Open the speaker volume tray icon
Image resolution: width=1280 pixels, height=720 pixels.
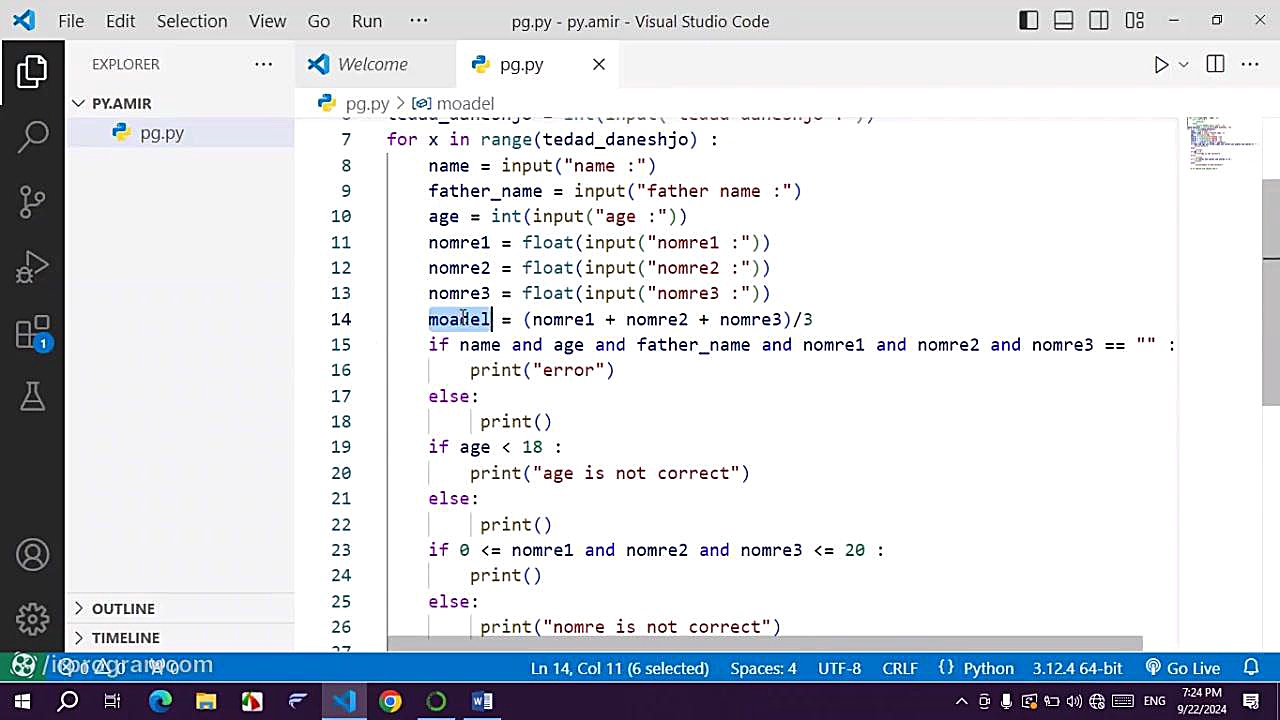pyautogui.click(x=1074, y=701)
